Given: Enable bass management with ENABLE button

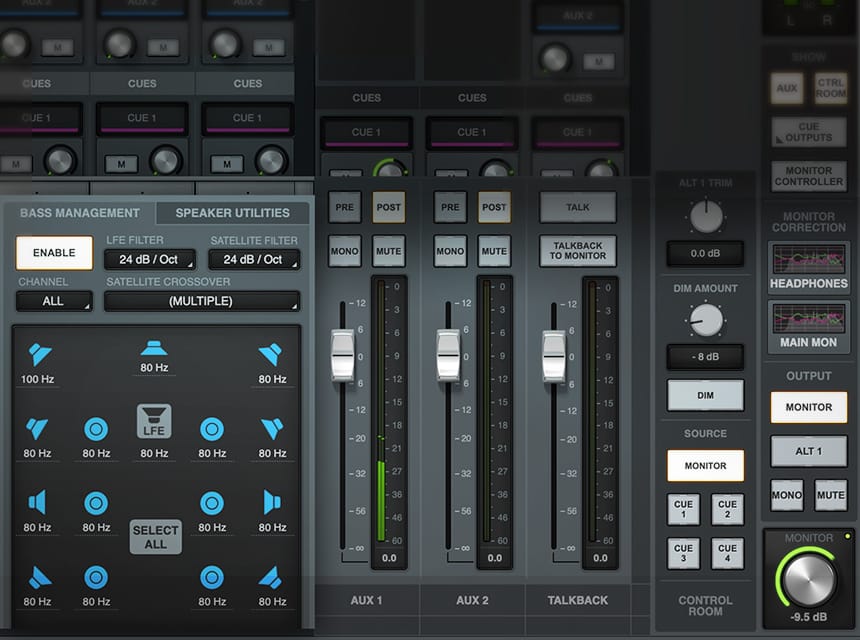Looking at the screenshot, I should pyautogui.click(x=54, y=253).
